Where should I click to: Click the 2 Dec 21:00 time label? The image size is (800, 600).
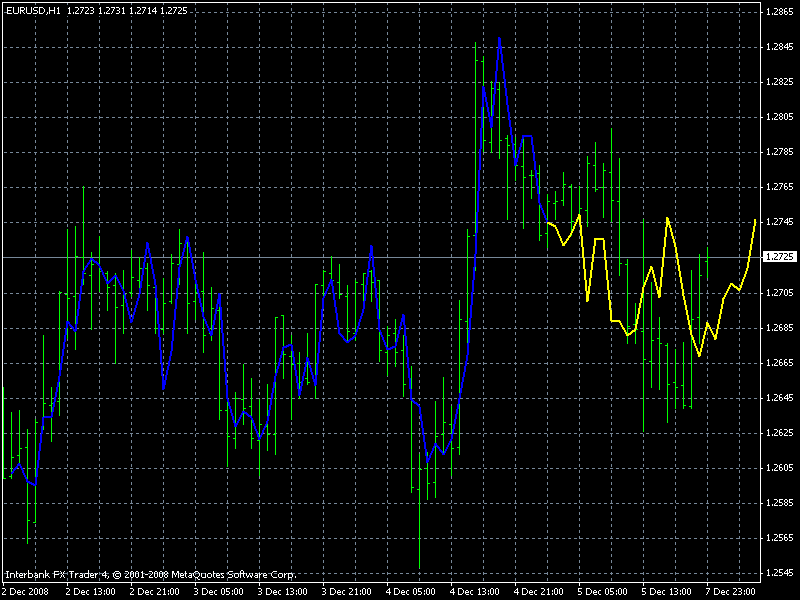[155, 592]
